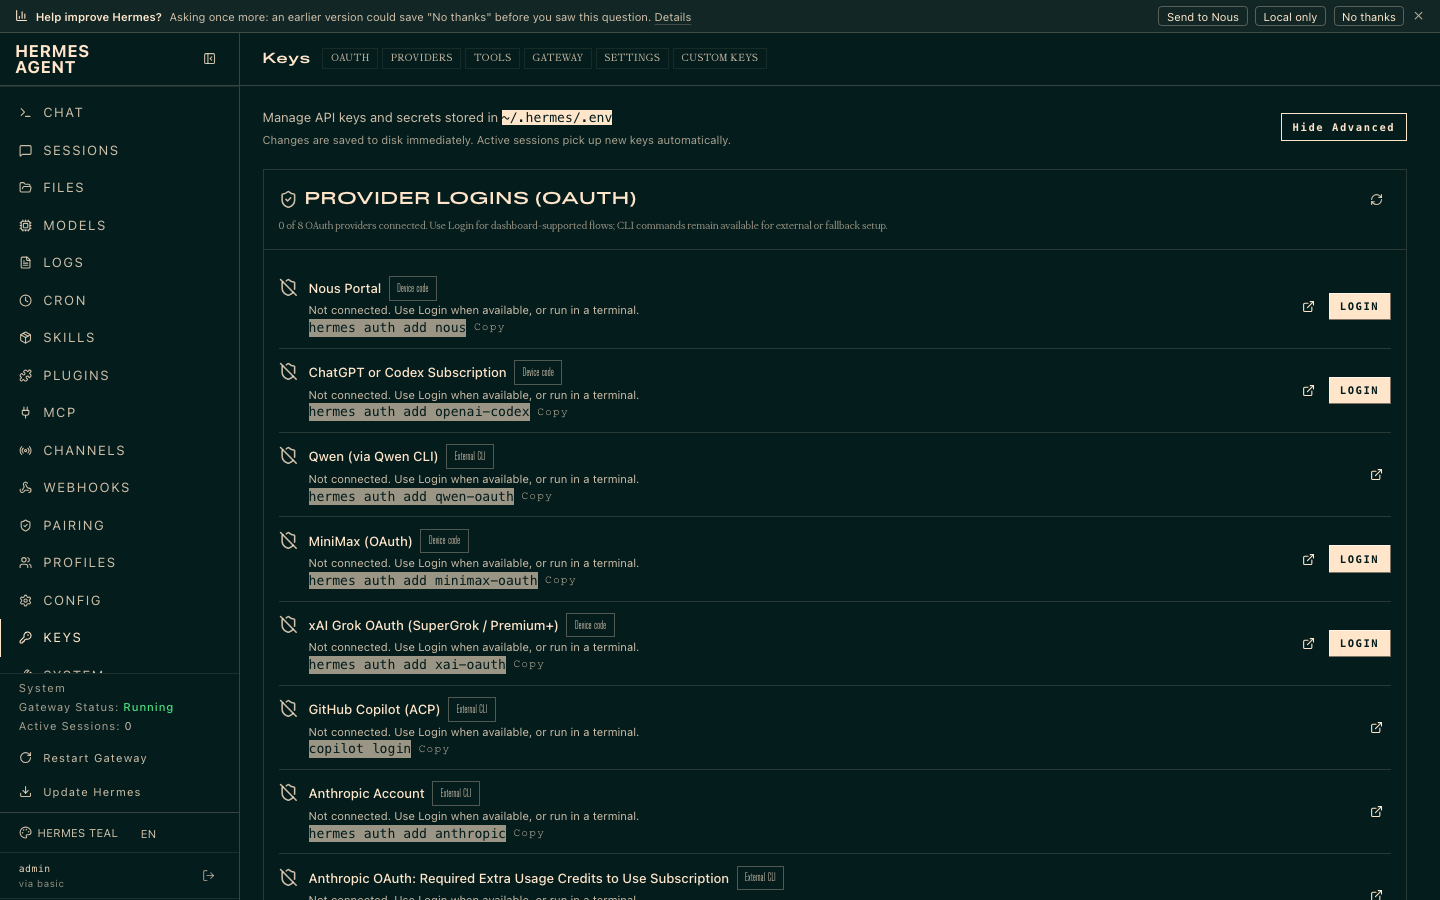Open Qwen CLI external link icon

(x=1376, y=475)
